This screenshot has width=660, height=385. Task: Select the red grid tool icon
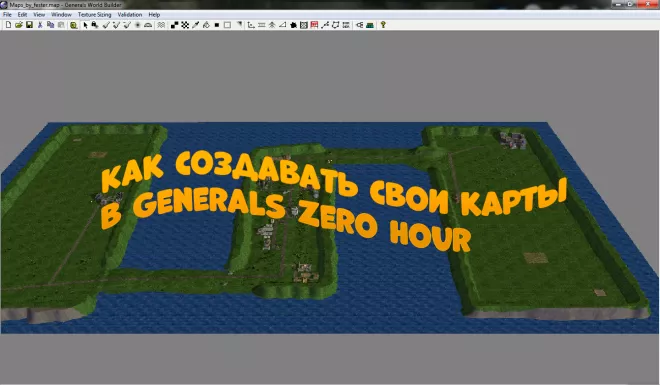(x=314, y=25)
